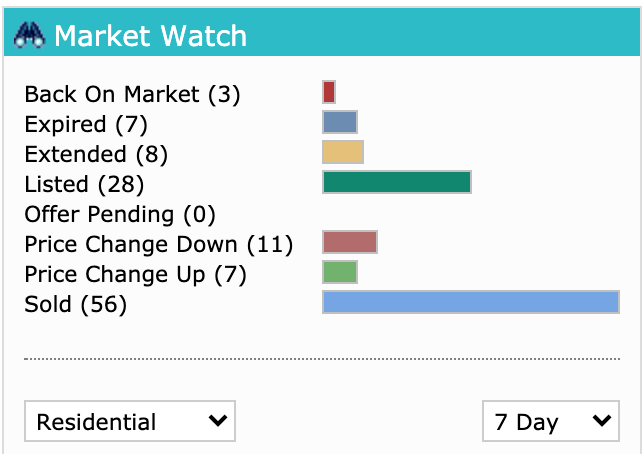Click the binoculars Market Watch icon
642x454 pixels.
(29, 36)
